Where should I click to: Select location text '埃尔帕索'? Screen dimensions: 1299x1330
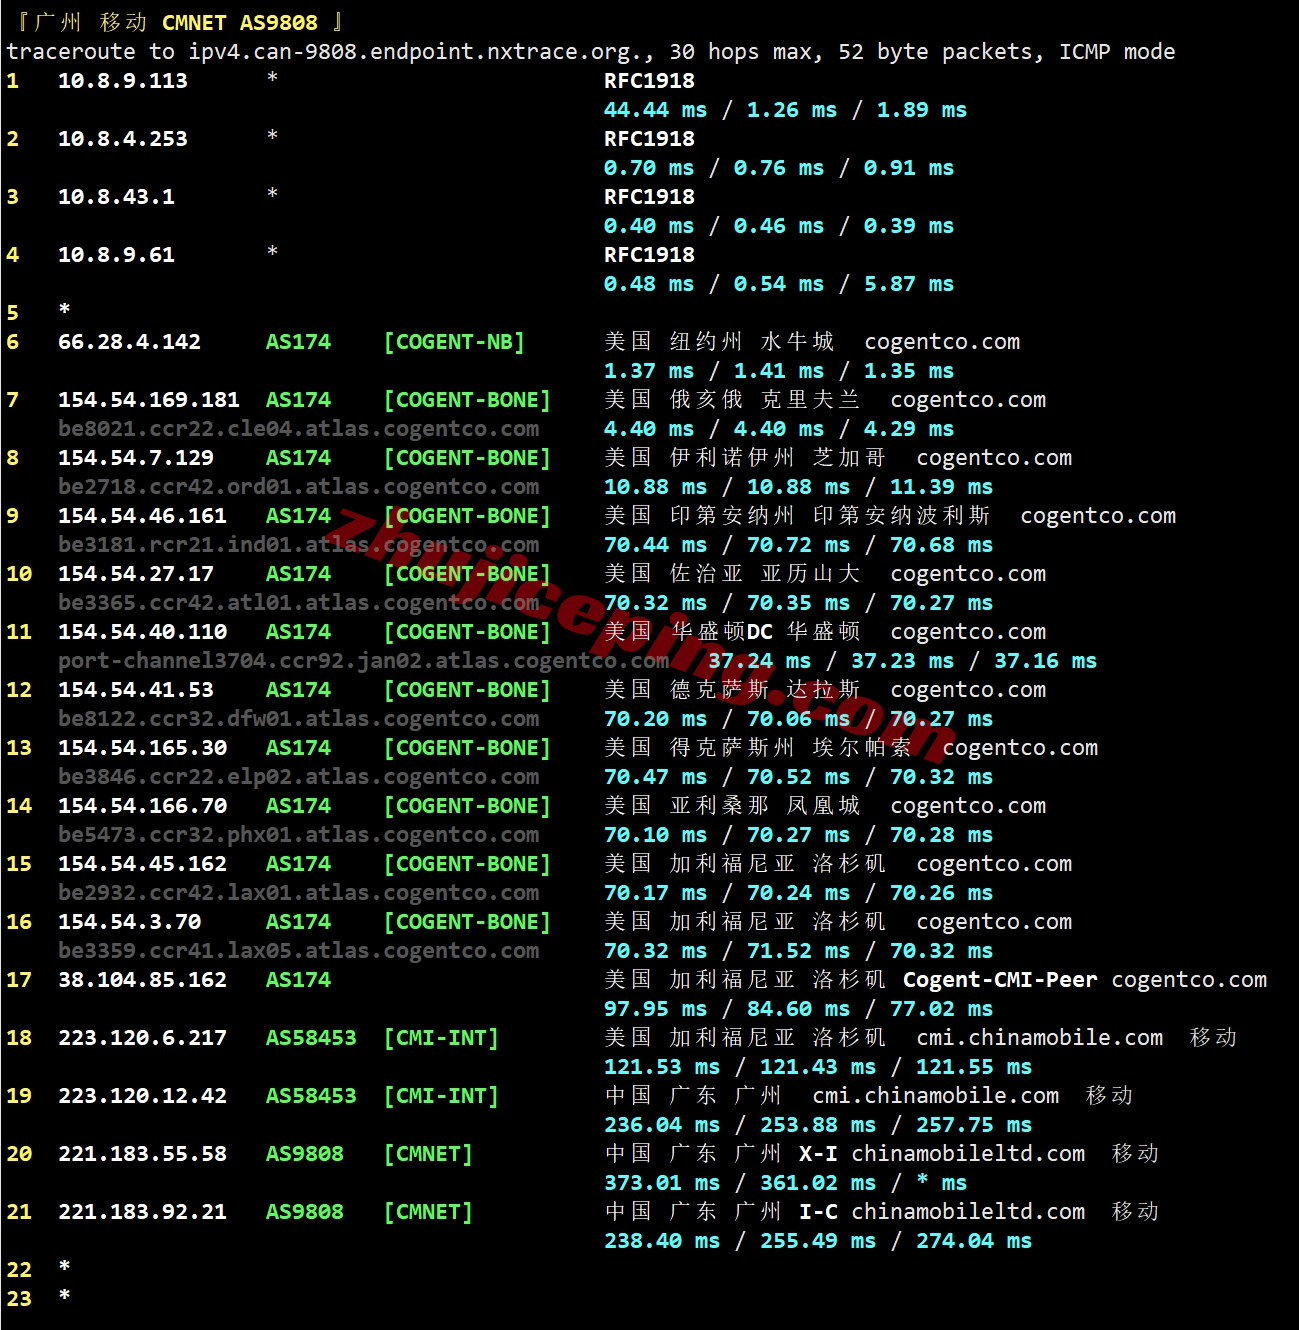(x=862, y=748)
